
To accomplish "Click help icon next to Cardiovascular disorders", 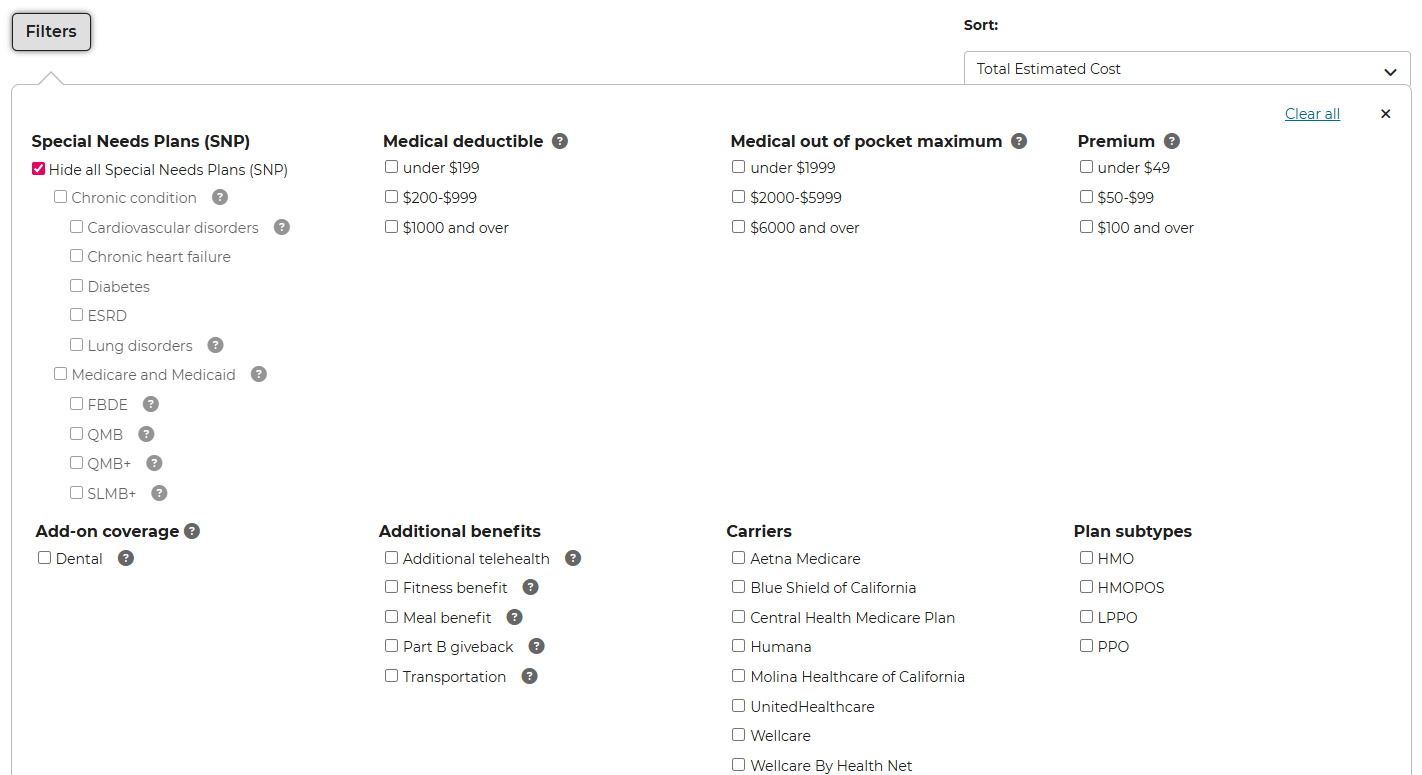I will click(x=282, y=227).
